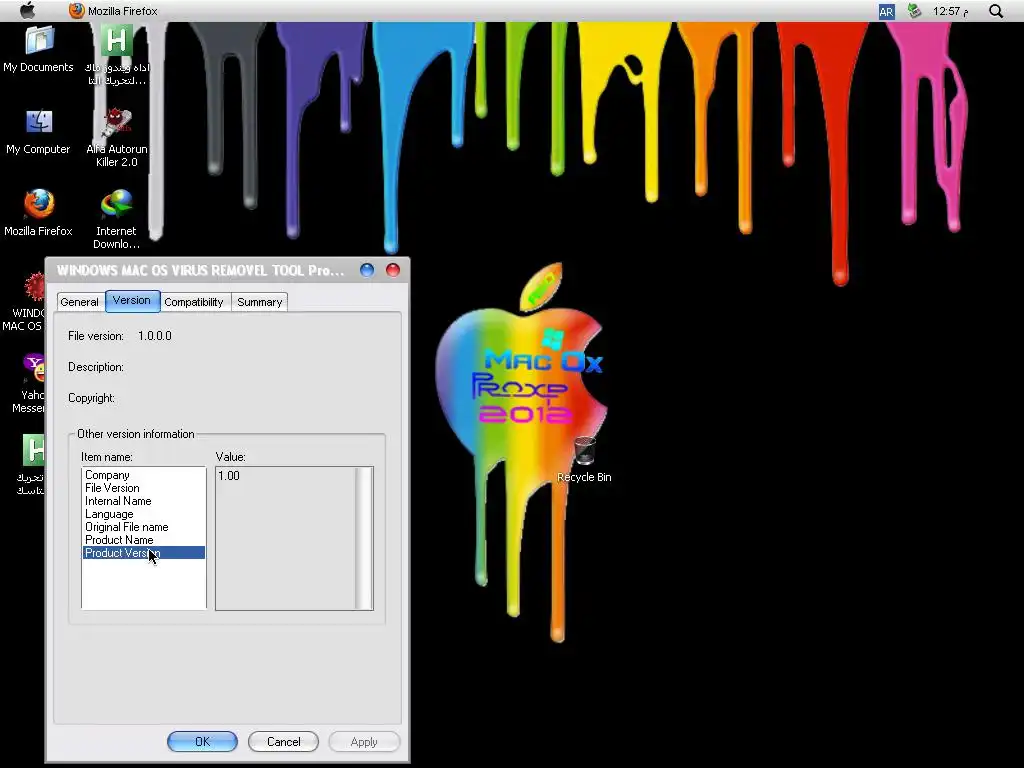Click the blue help button in the dialog title bar
Screen dimensions: 1024x768
click(367, 270)
